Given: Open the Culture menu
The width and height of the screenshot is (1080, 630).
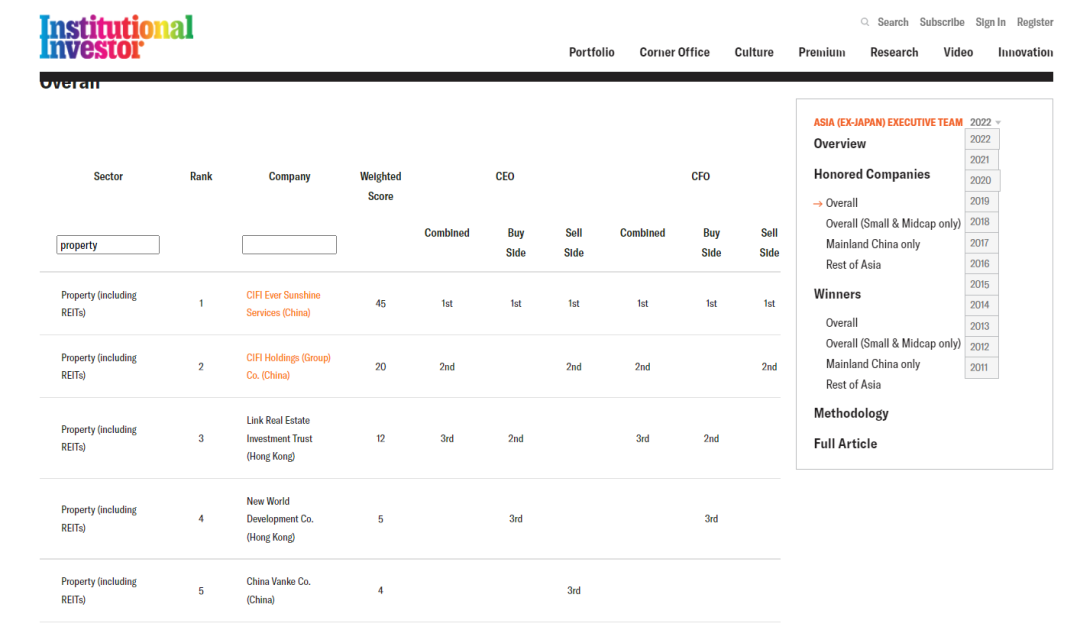Looking at the screenshot, I should [754, 52].
